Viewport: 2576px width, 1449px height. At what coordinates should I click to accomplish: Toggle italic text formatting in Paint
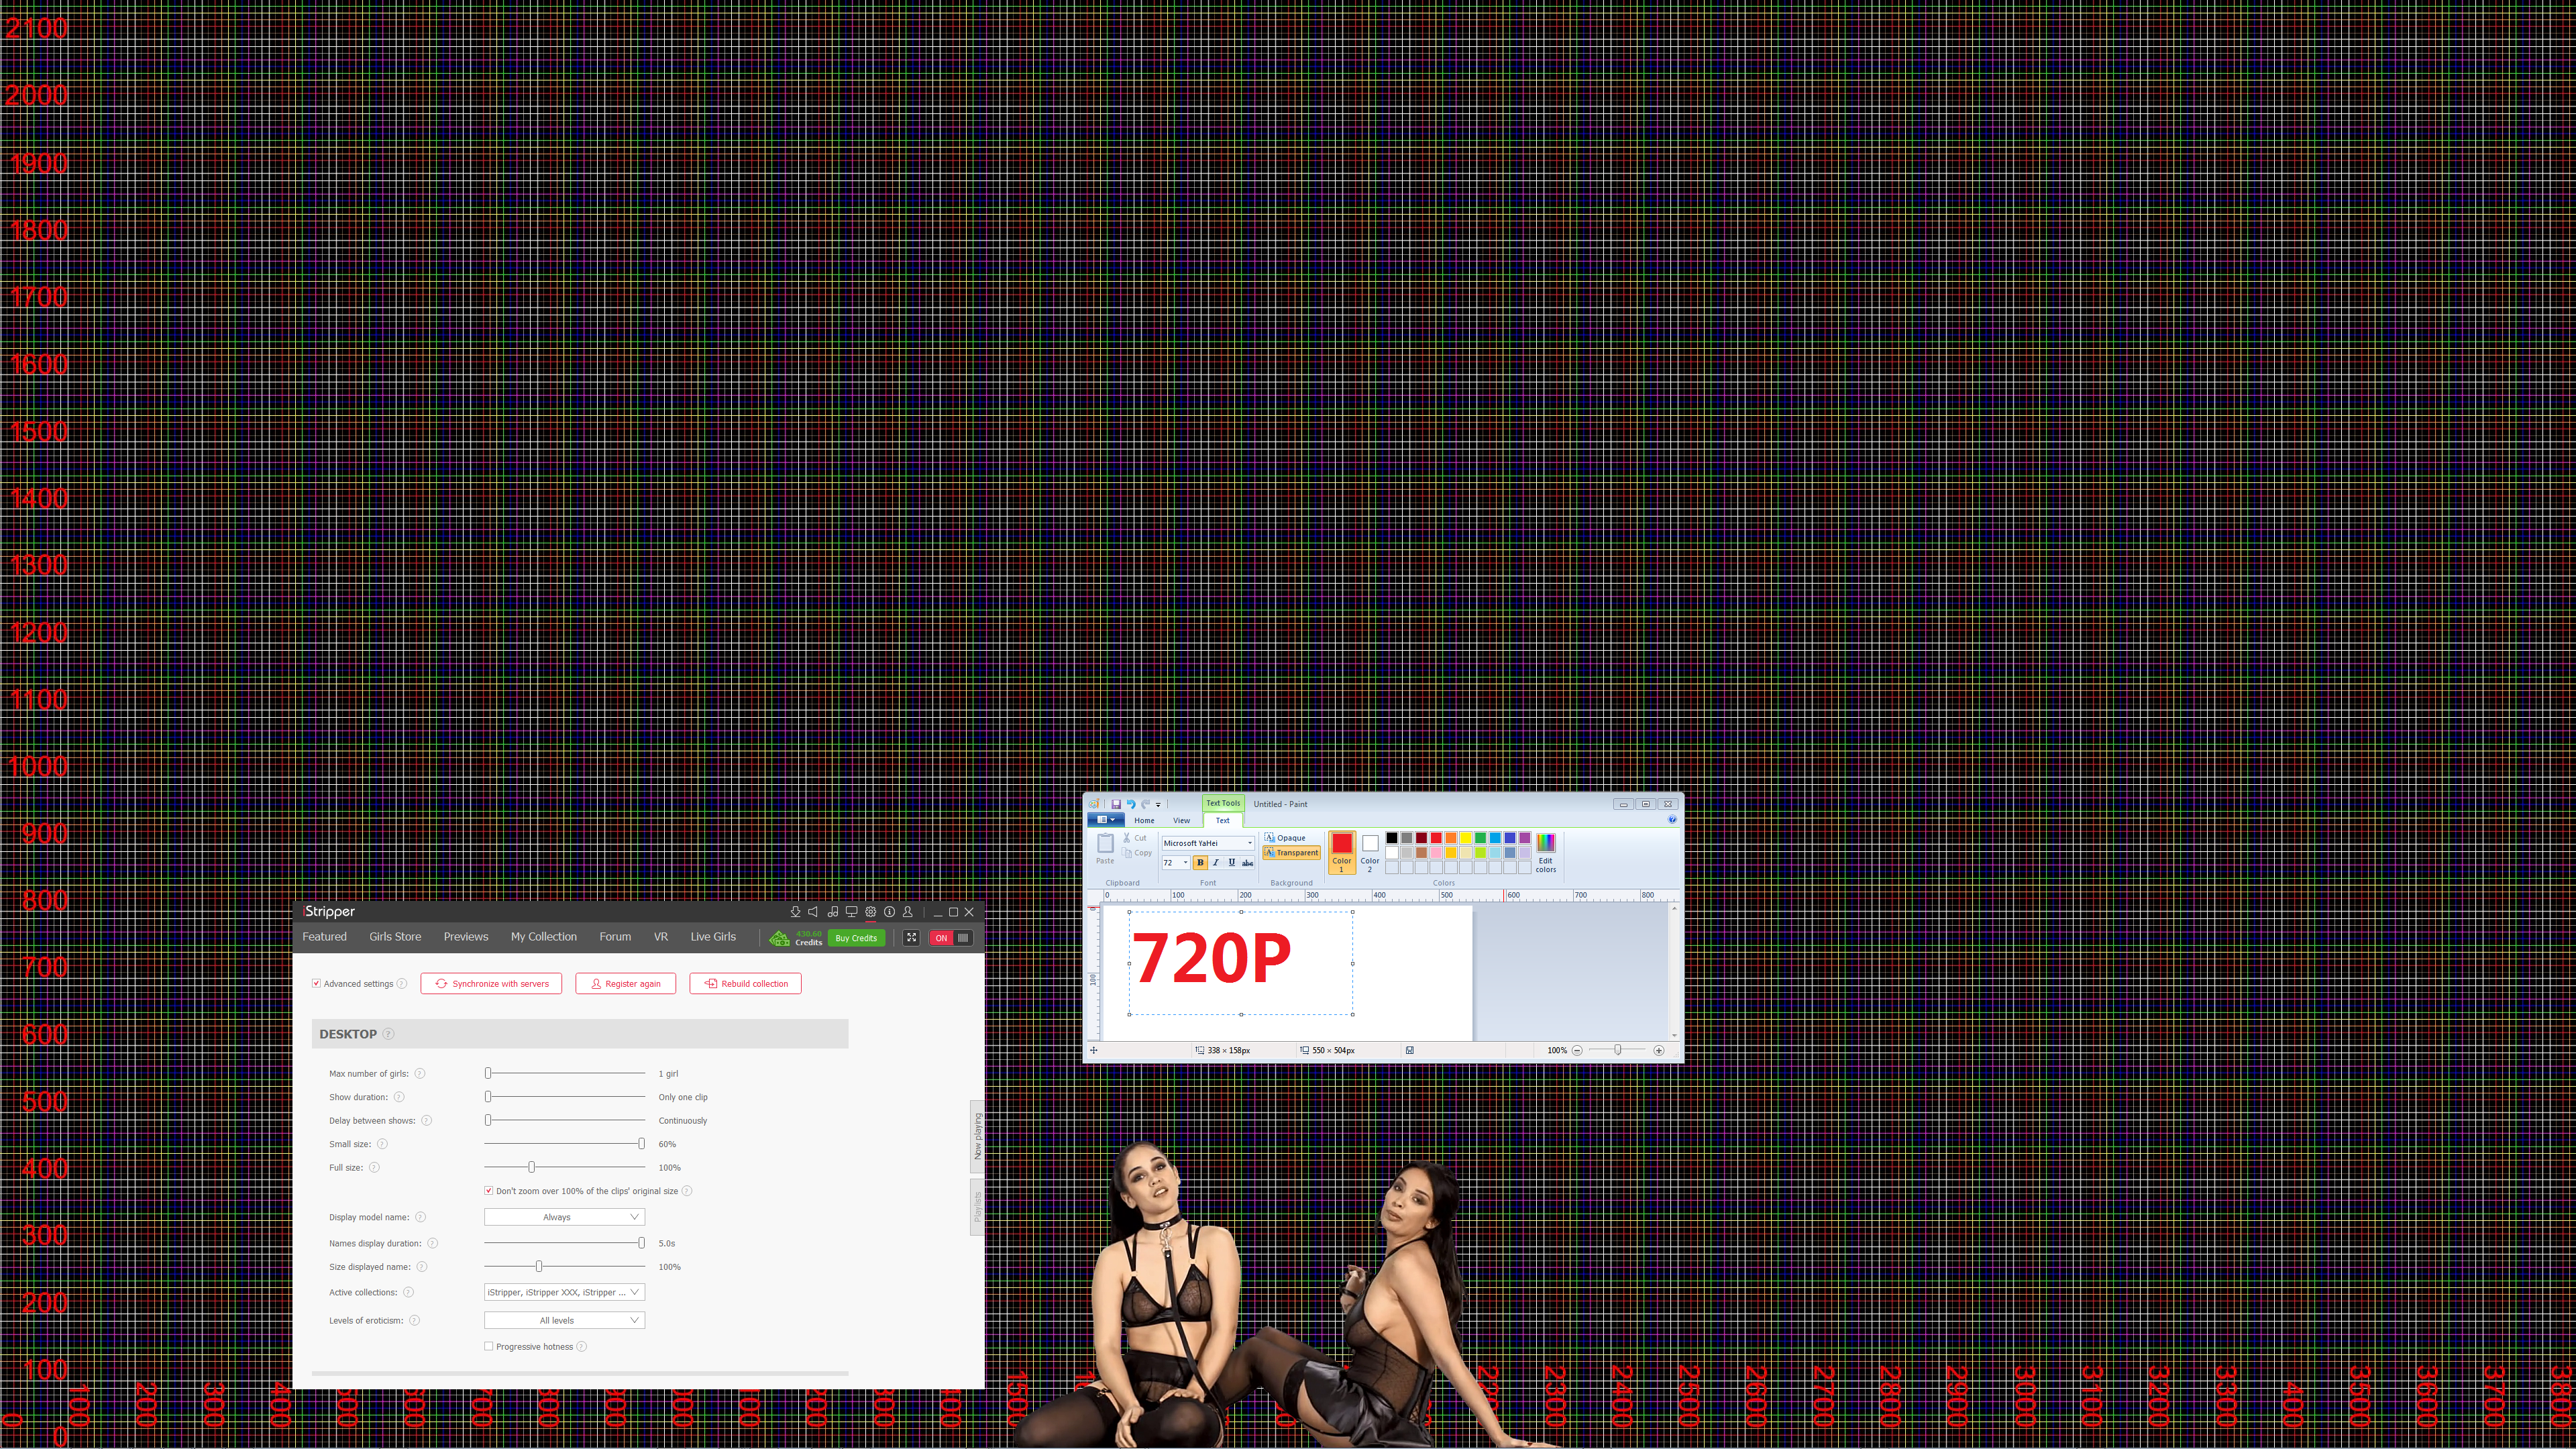(x=1216, y=862)
